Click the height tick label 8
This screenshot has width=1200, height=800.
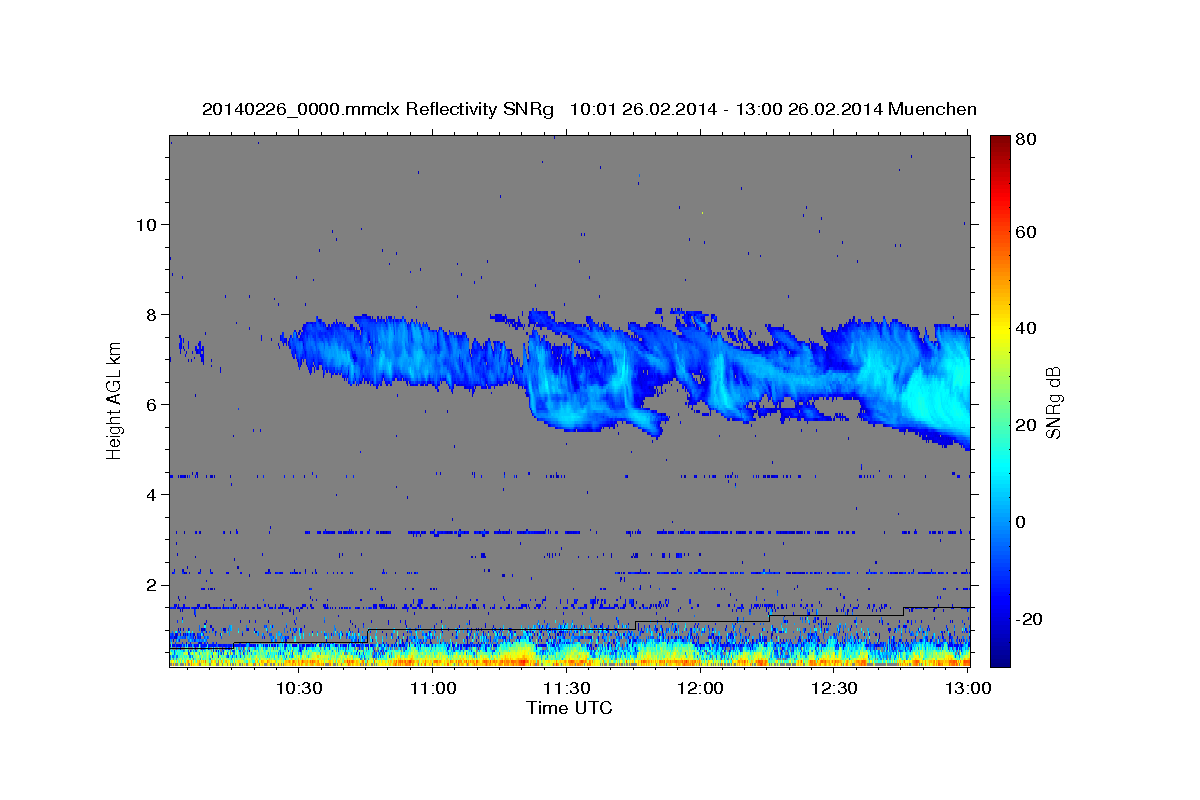152,314
